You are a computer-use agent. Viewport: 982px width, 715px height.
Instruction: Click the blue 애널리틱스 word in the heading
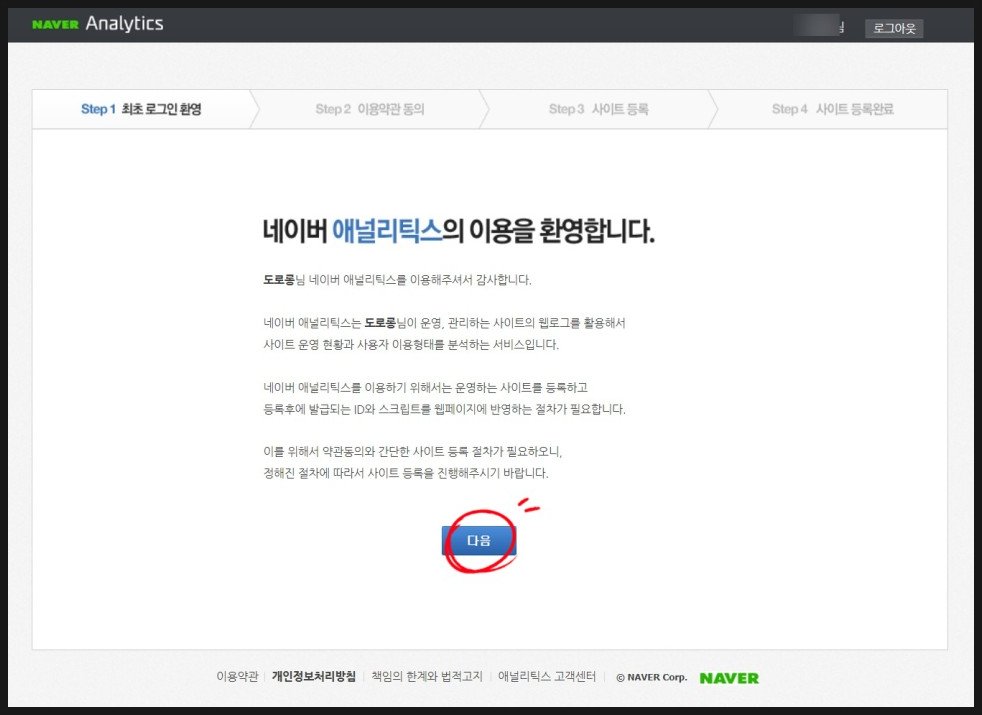point(386,231)
